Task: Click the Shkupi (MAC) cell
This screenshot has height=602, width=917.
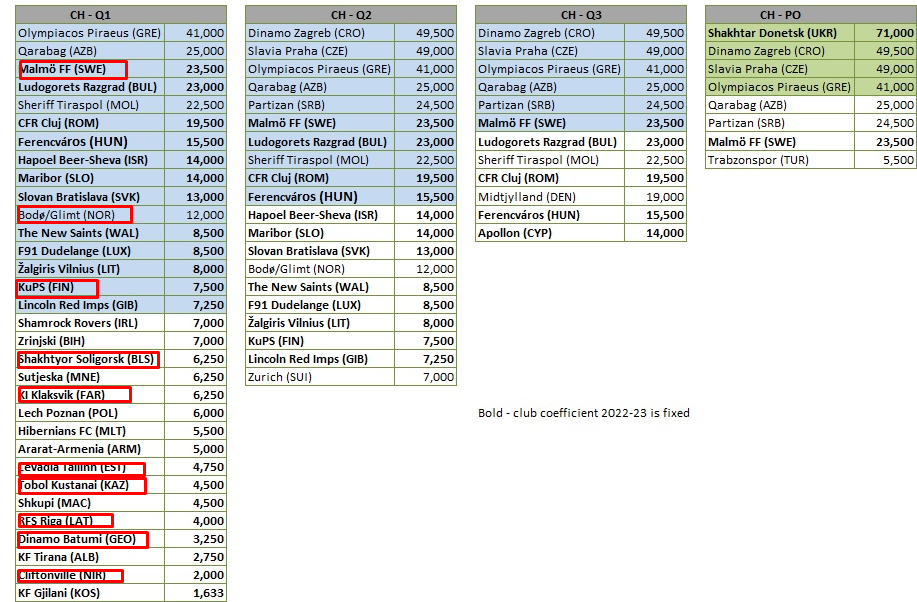Action: (x=90, y=503)
